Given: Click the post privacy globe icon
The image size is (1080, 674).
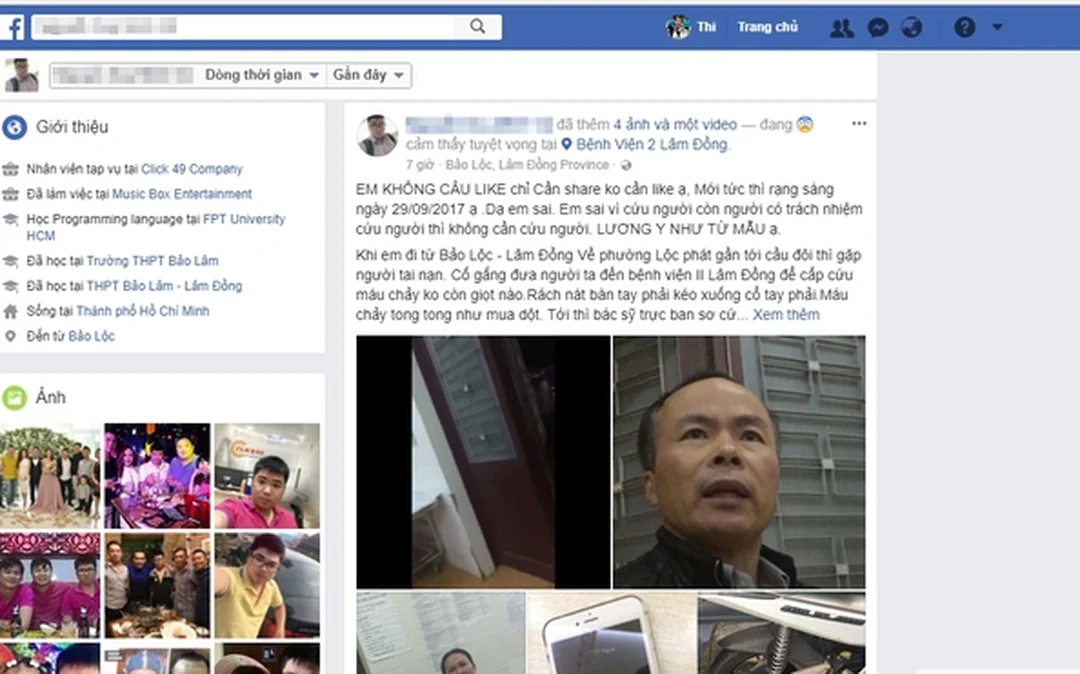Looking at the screenshot, I should pyautogui.click(x=625, y=165).
